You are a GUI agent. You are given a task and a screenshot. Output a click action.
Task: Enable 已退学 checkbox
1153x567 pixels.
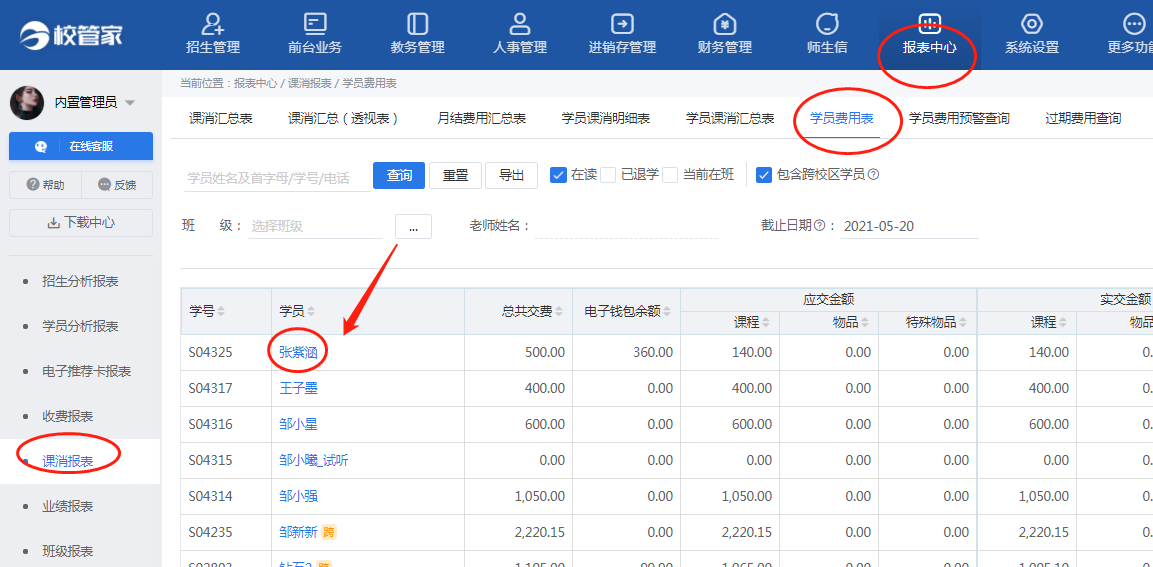[608, 175]
